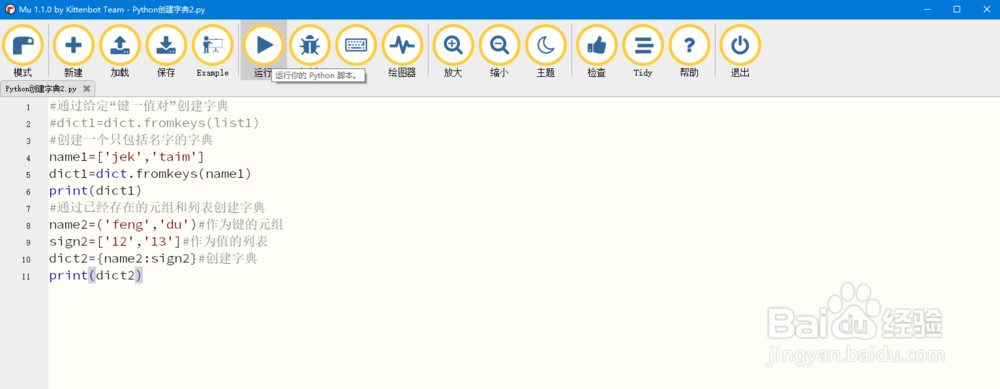This screenshot has height=389, width=1000.
Task: Select the Python创建字典2.py tab
Action: coord(41,89)
